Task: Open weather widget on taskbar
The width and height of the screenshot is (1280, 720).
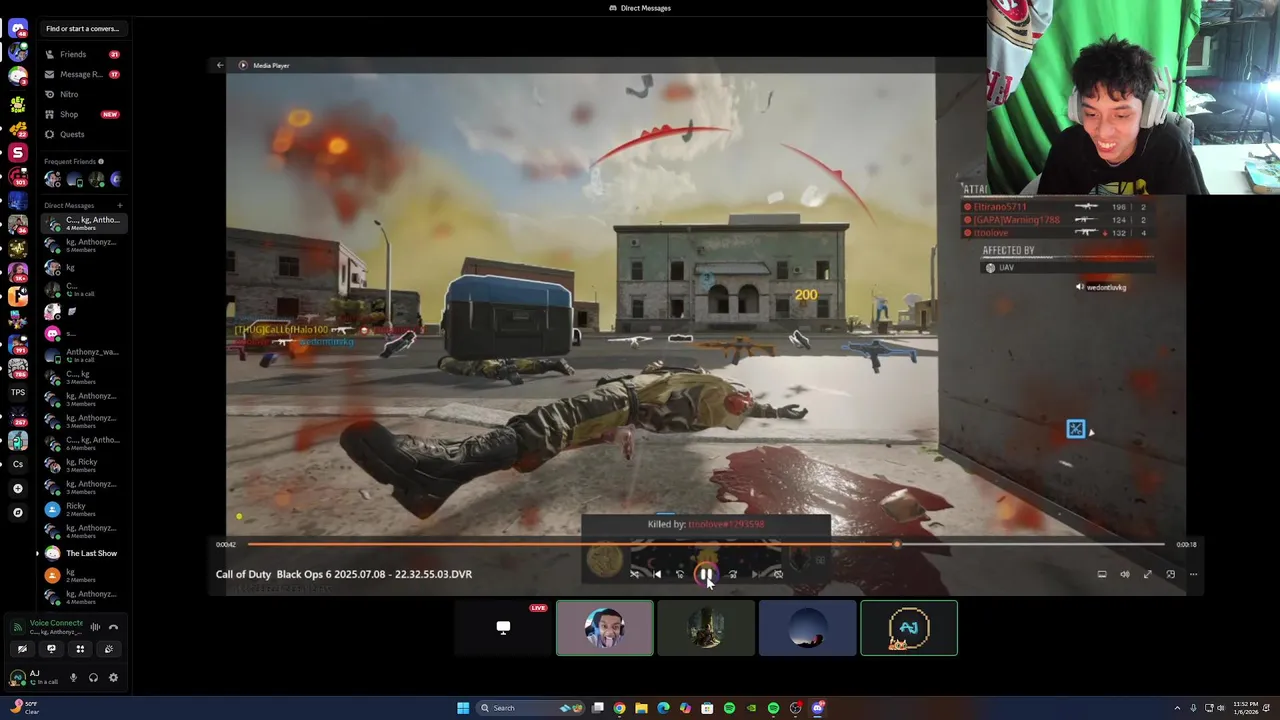Action: 24,707
